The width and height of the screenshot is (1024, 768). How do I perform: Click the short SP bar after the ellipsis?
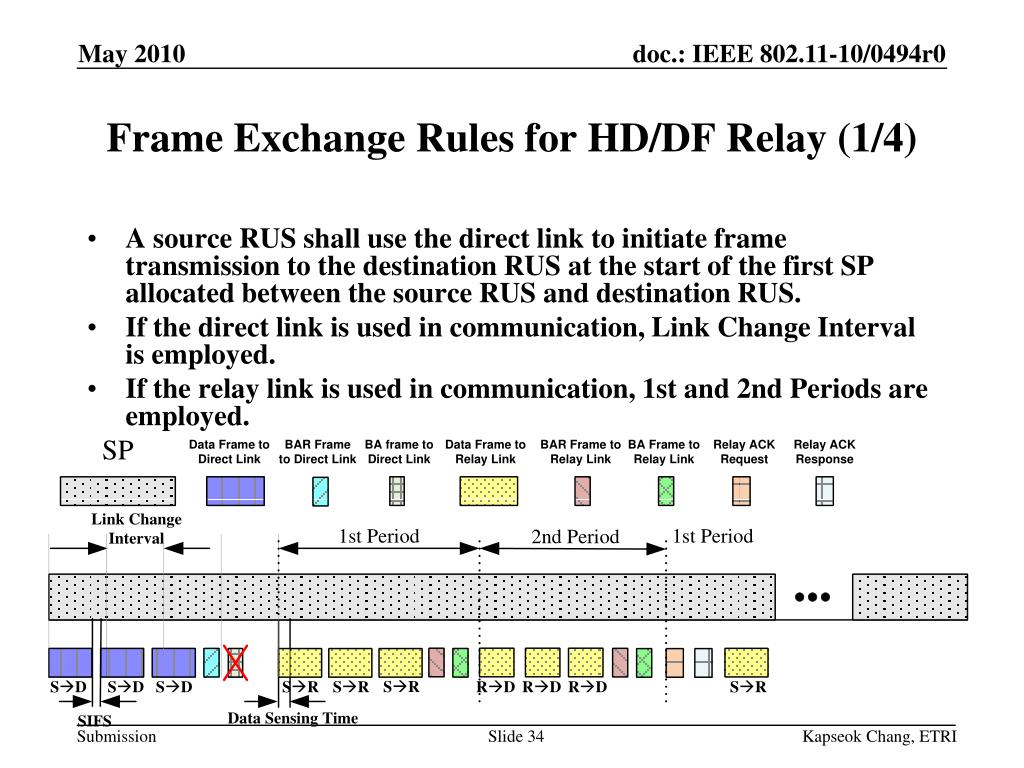tap(910, 597)
